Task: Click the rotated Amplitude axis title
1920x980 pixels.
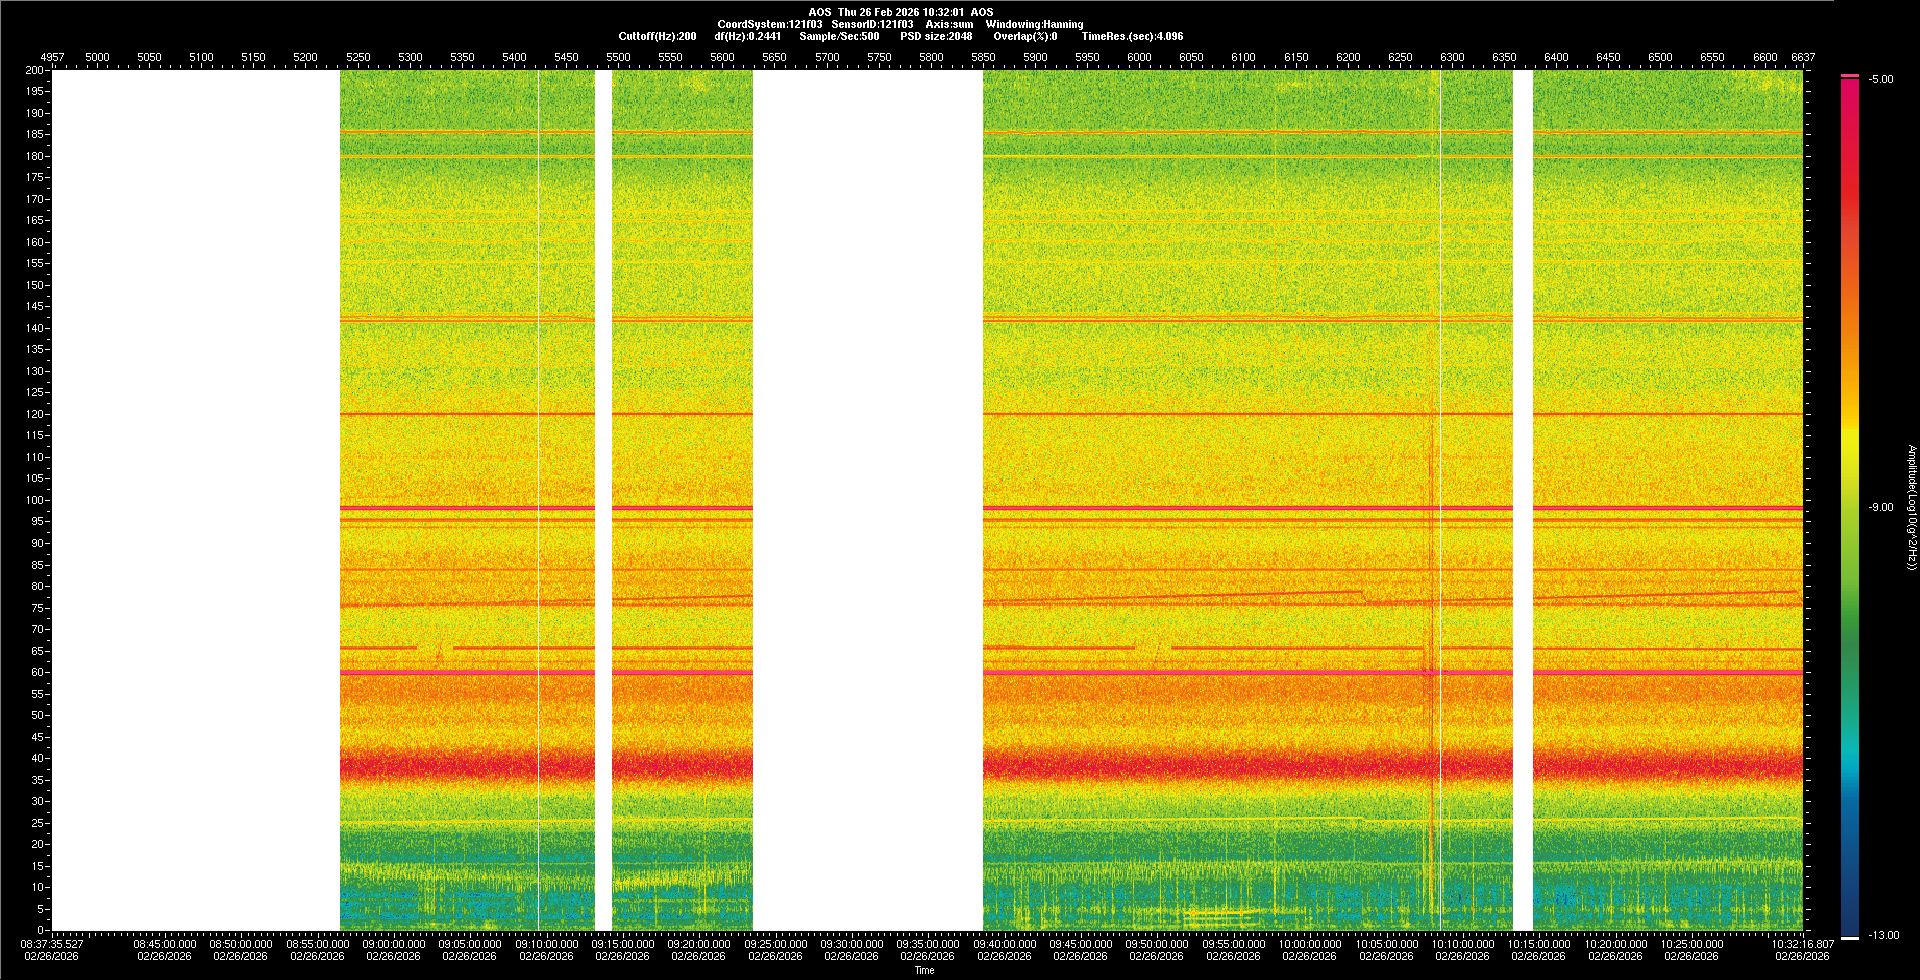Action: [x=1911, y=508]
